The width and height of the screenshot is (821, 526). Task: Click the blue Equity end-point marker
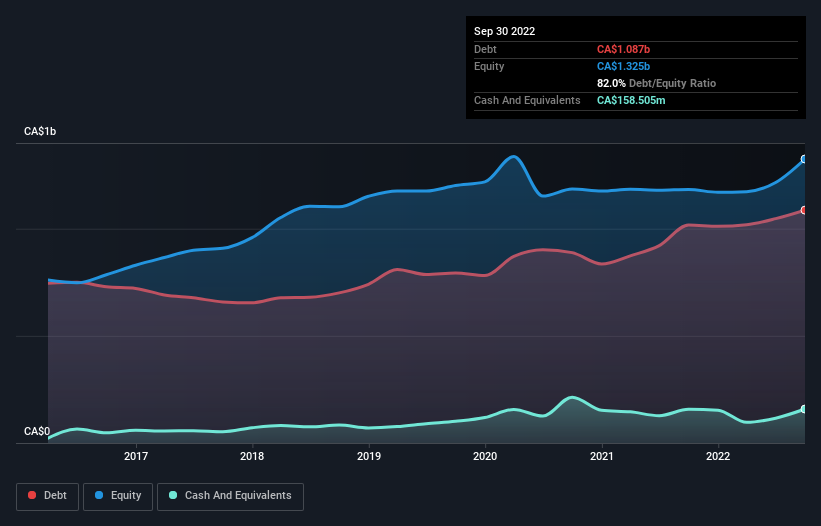(x=804, y=159)
